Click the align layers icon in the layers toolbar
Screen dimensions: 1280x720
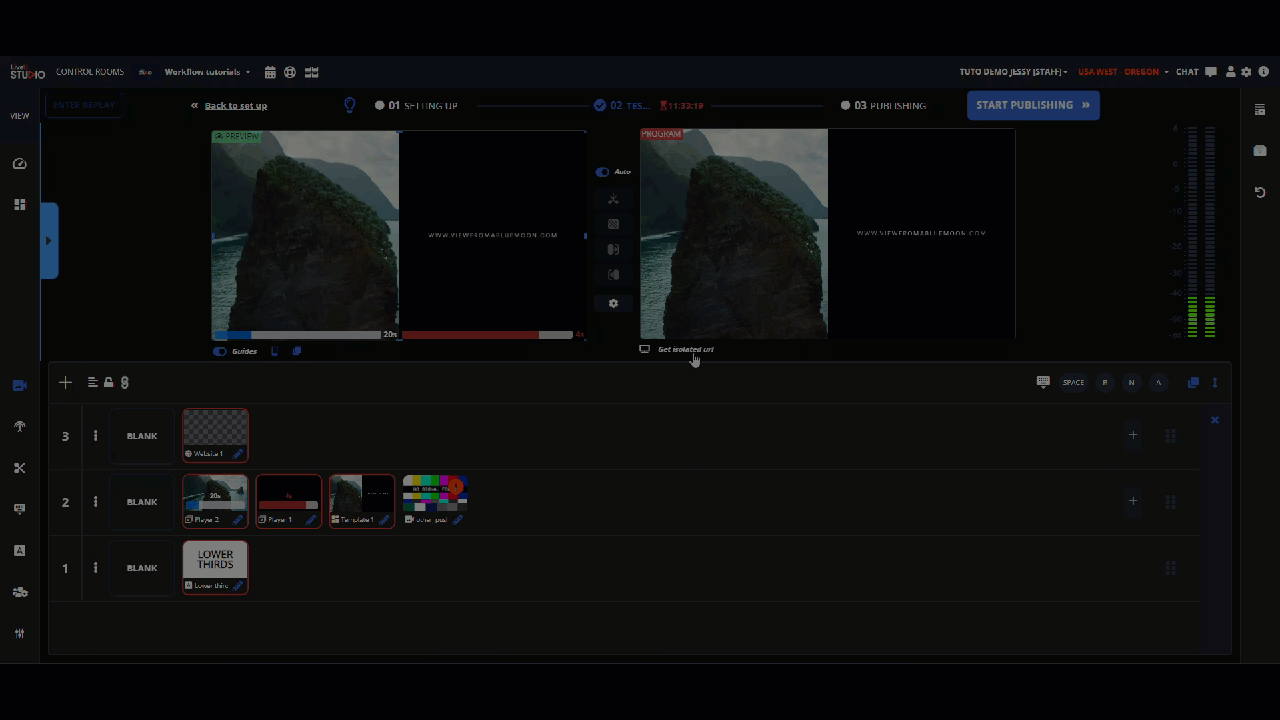93,382
